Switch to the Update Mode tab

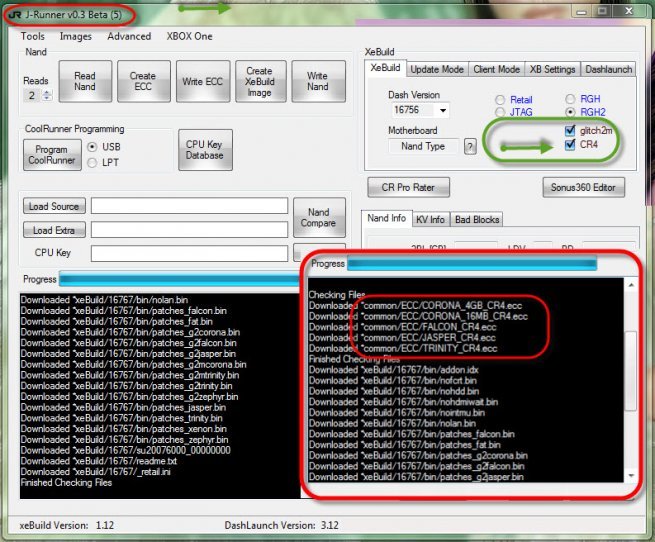click(x=437, y=69)
